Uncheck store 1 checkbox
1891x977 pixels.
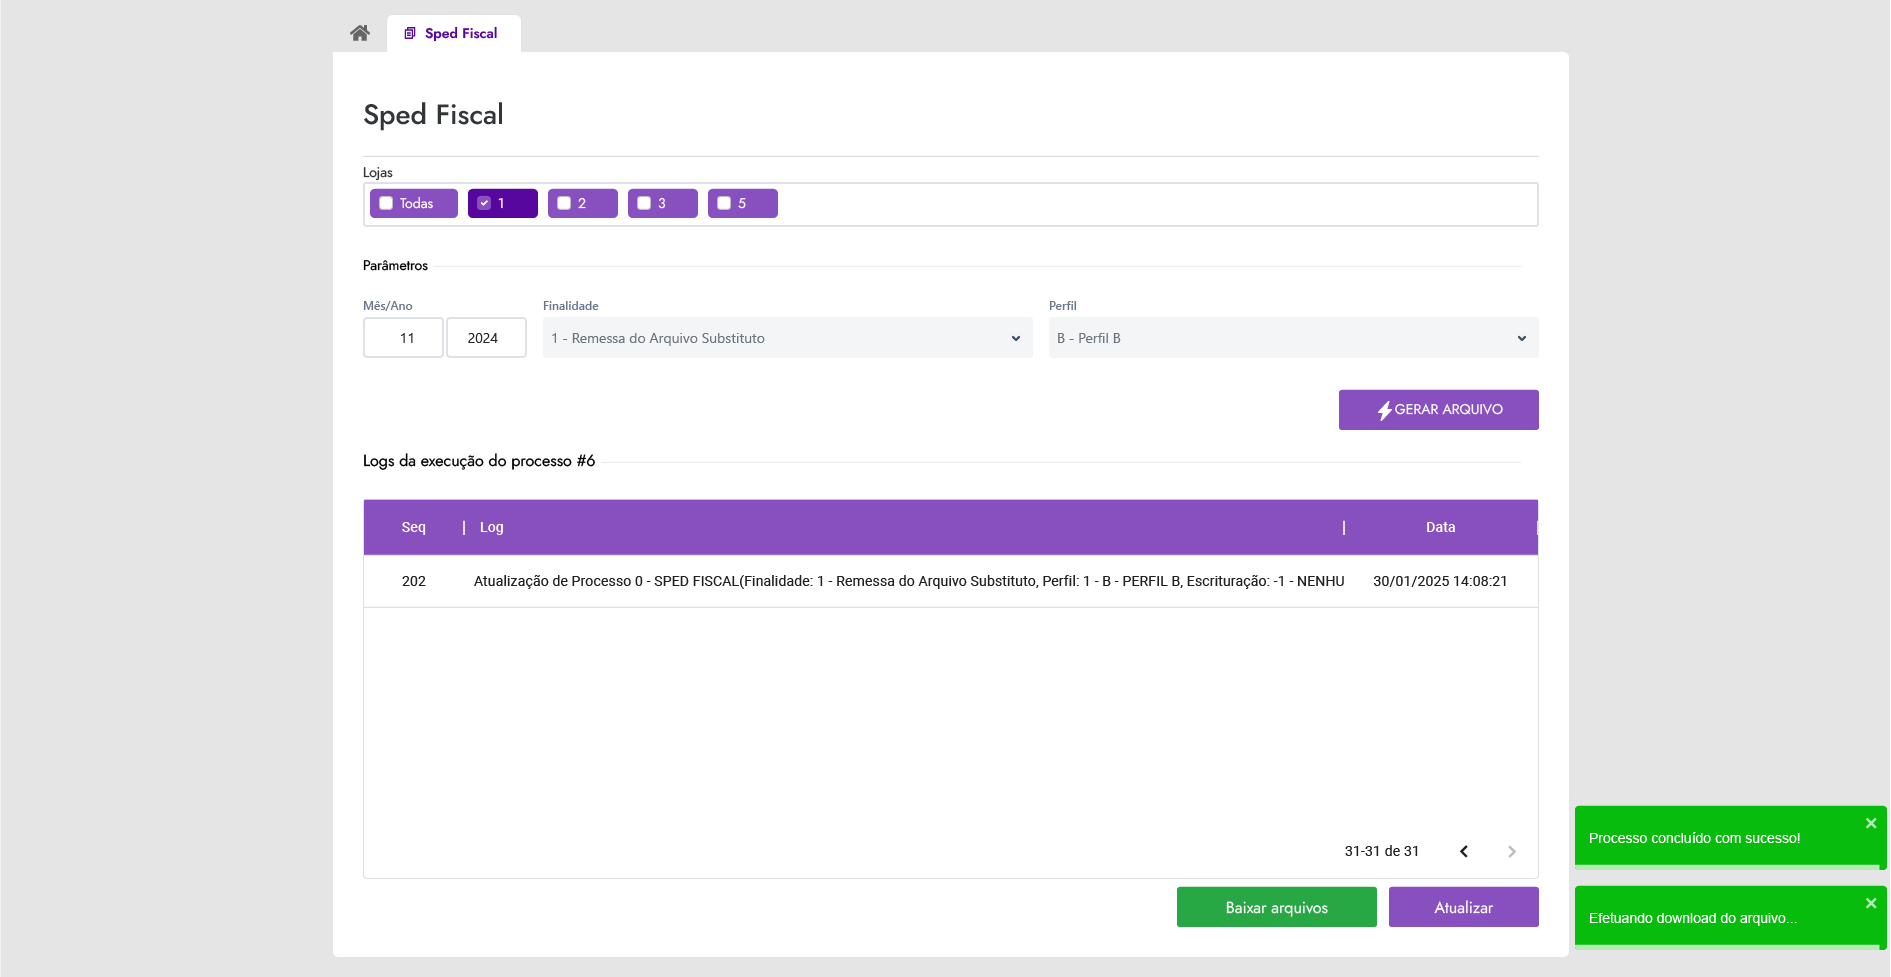coord(484,203)
